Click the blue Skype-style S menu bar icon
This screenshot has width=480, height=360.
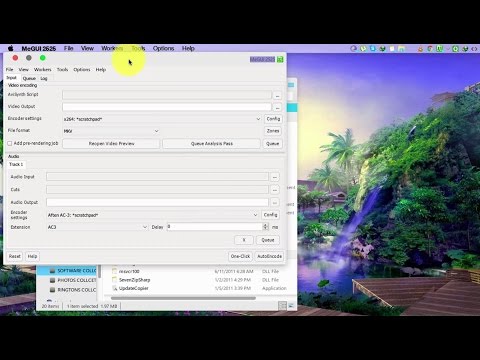373,49
